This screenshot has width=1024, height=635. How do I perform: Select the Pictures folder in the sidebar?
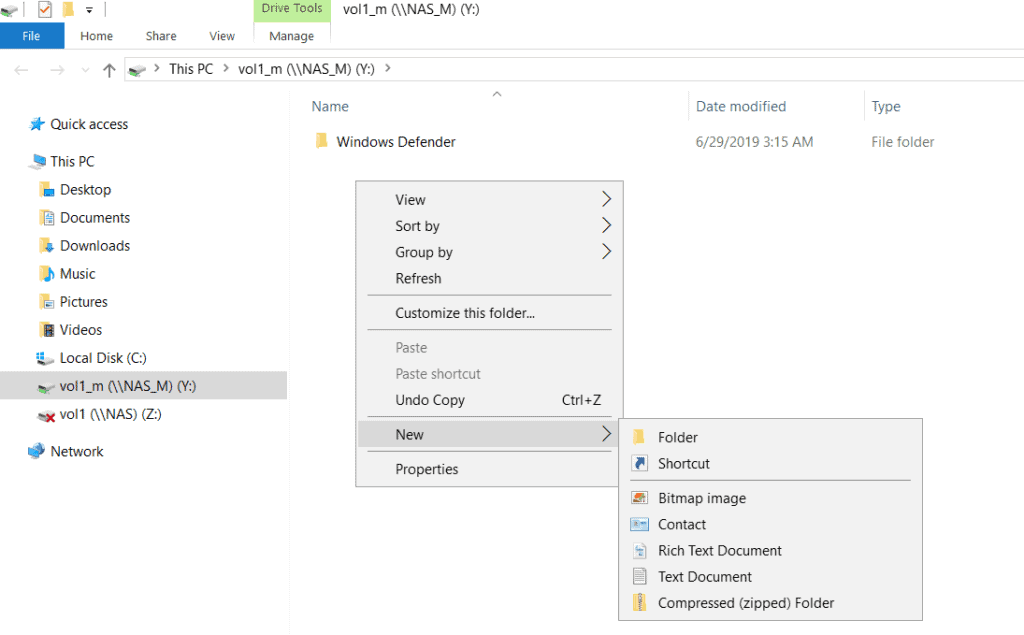(86, 301)
